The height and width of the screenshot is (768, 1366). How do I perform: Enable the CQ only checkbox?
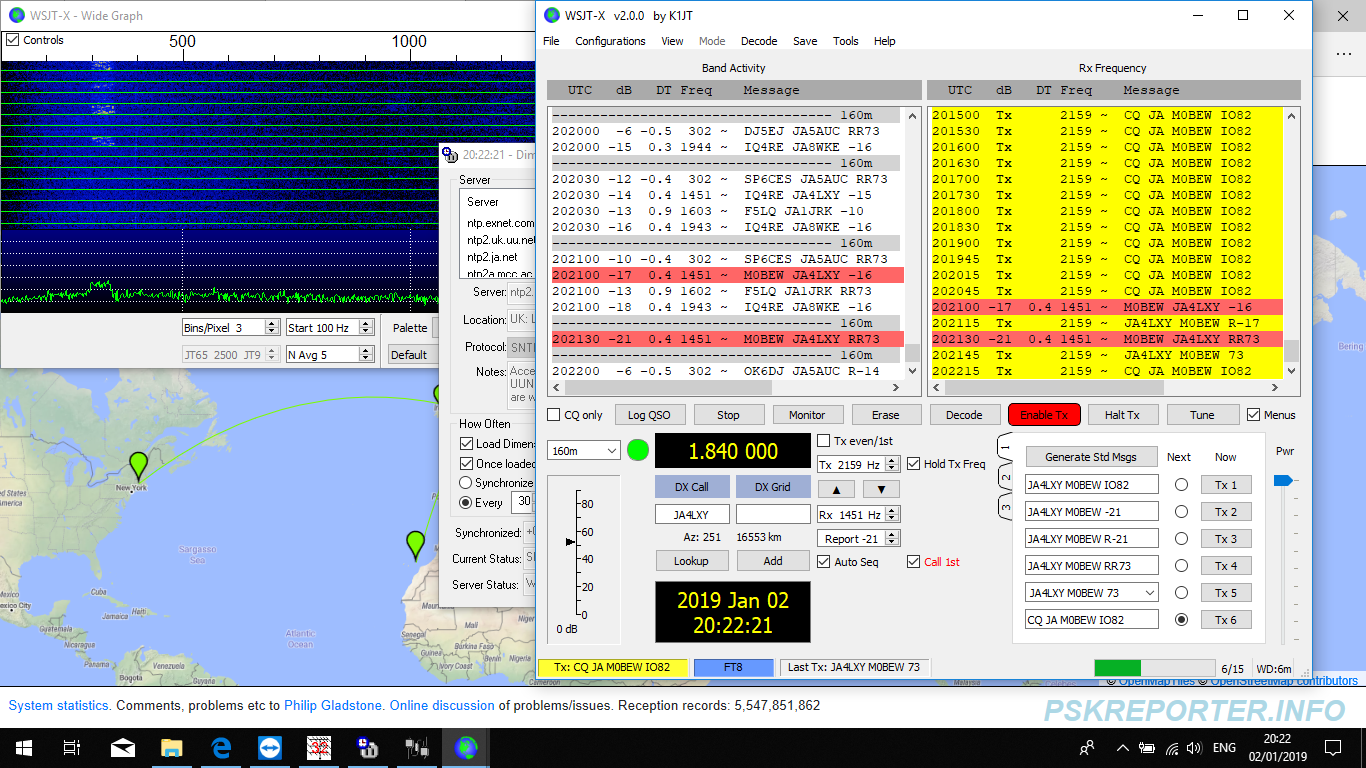(554, 415)
